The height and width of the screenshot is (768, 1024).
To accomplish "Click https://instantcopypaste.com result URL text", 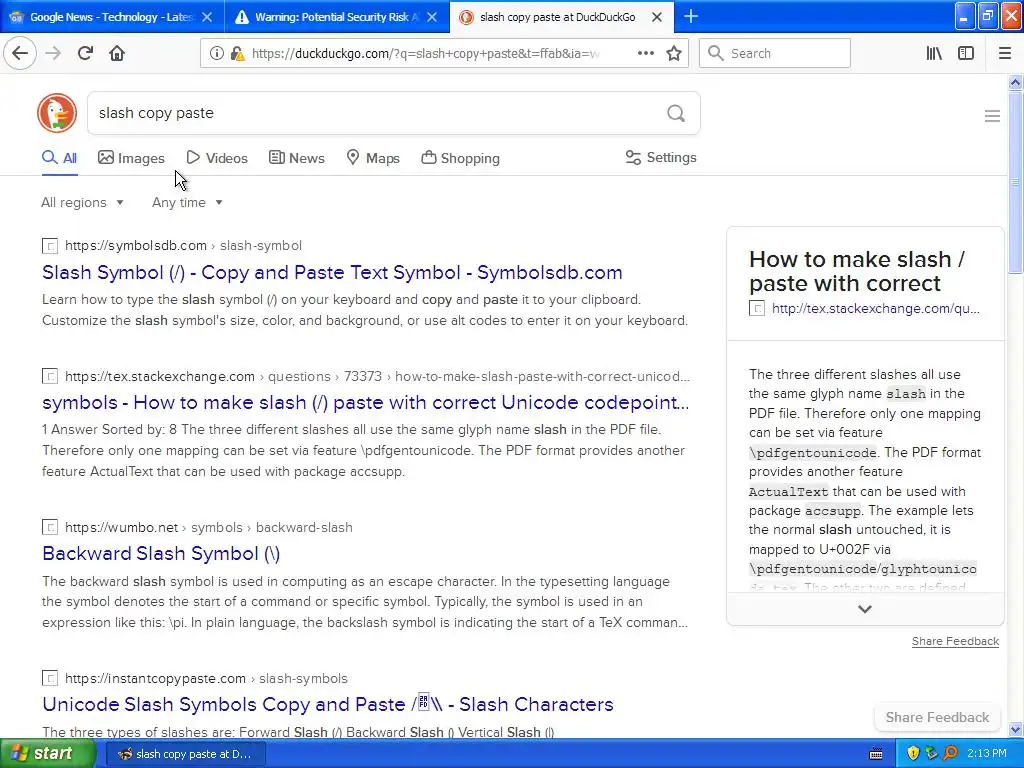I will [155, 678].
